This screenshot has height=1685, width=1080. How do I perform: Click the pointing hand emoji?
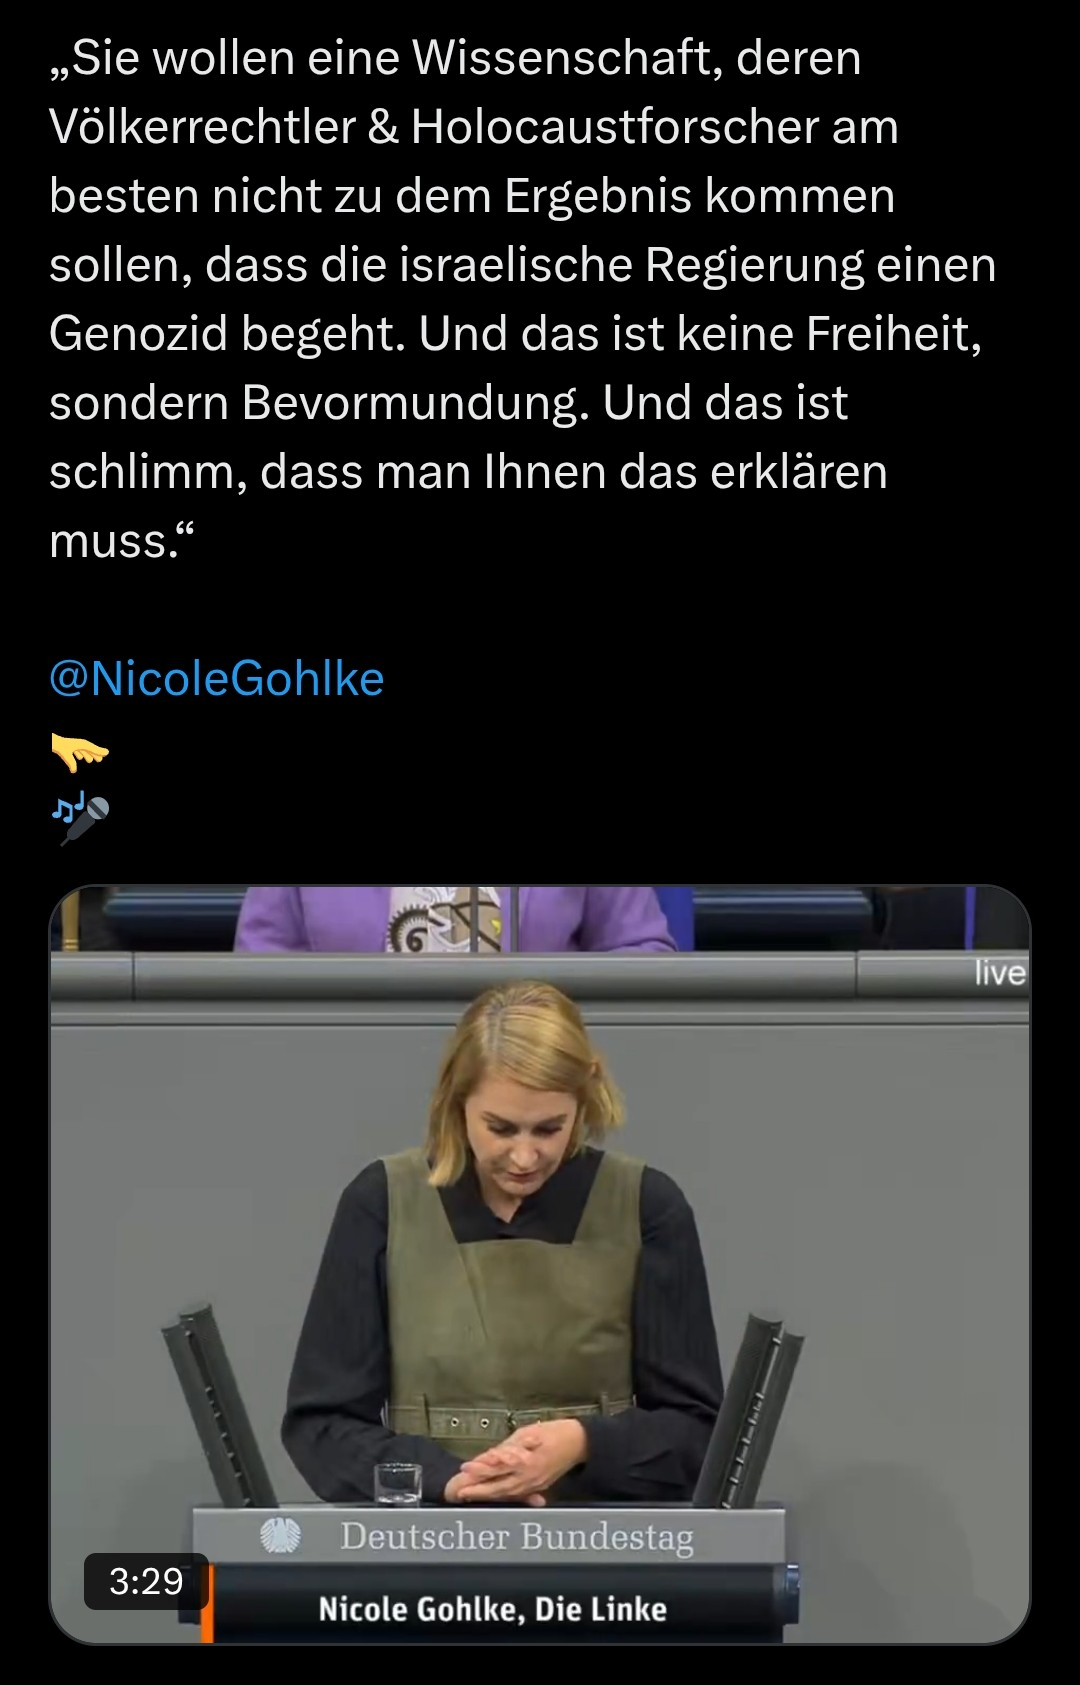(x=79, y=752)
